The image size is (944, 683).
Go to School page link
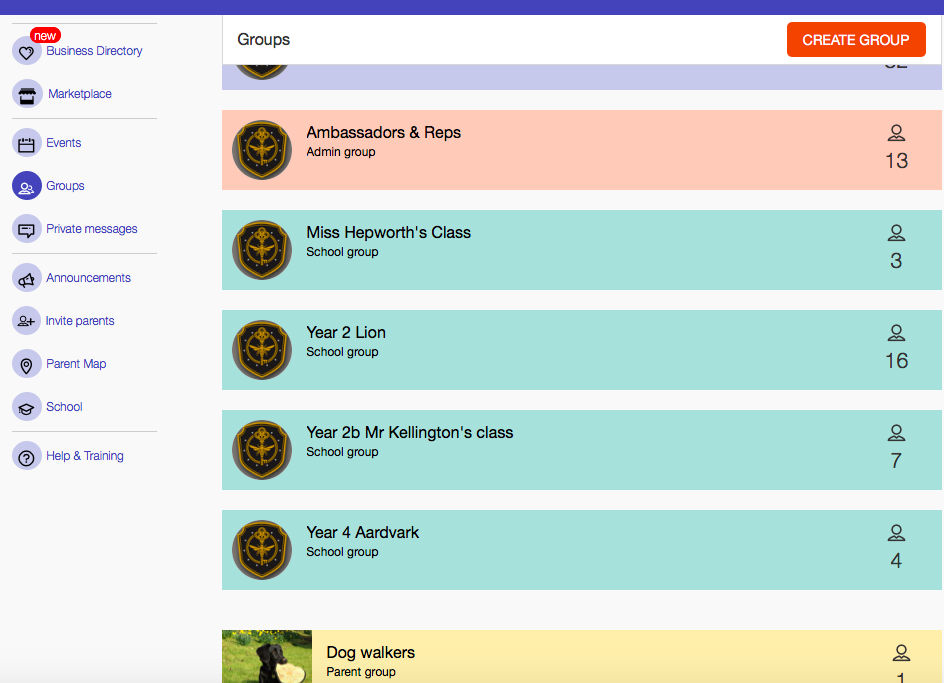pos(64,407)
